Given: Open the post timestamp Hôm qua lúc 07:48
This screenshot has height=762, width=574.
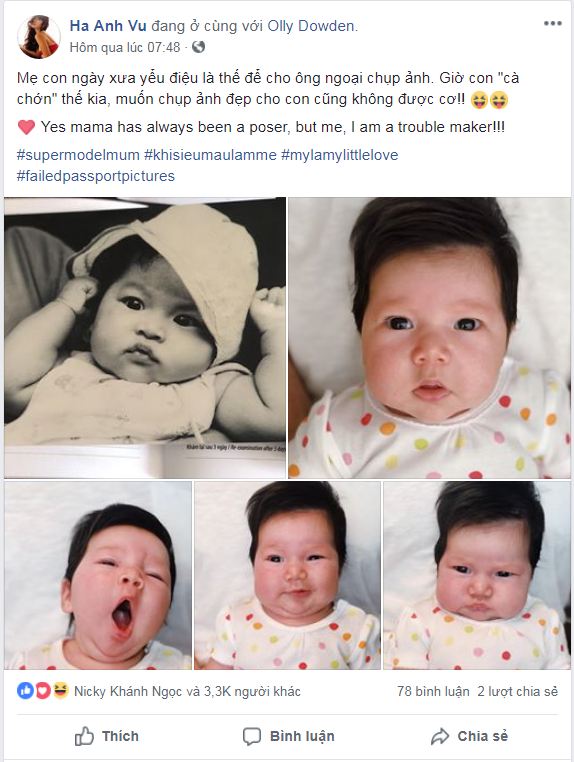Looking at the screenshot, I should tap(125, 47).
